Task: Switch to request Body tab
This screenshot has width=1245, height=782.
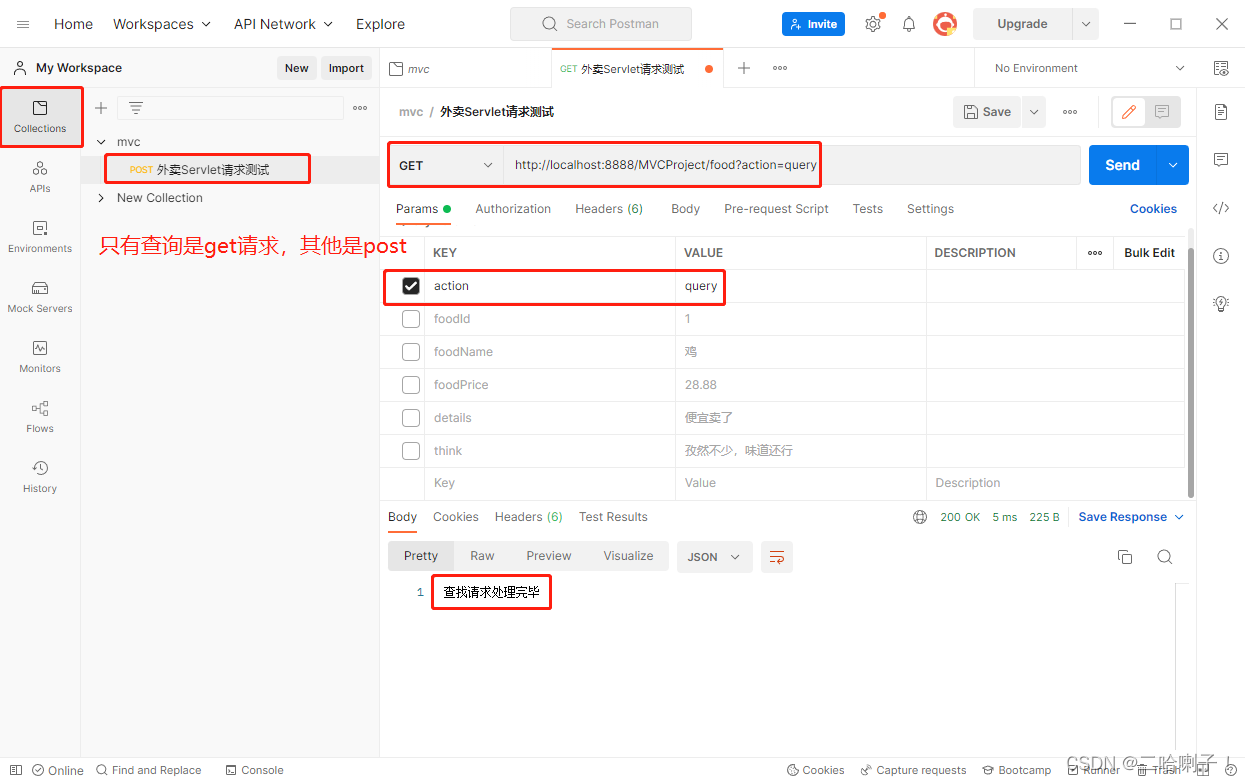Action: [x=685, y=209]
